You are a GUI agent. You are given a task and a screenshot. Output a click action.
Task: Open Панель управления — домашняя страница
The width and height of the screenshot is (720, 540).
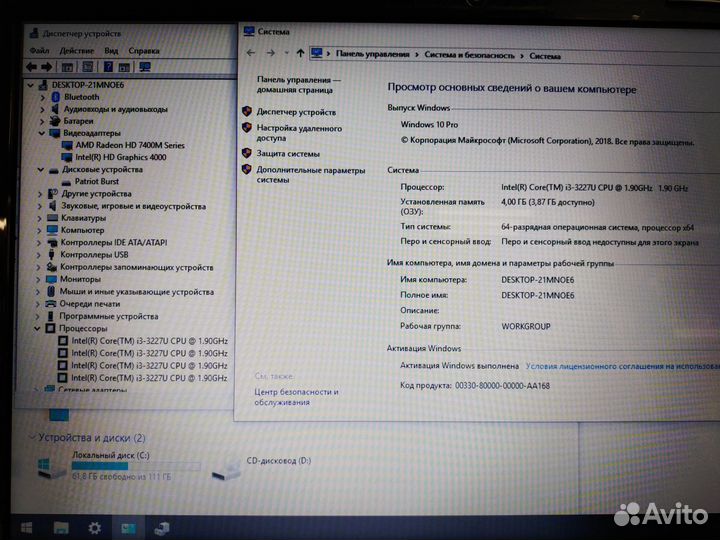298,85
